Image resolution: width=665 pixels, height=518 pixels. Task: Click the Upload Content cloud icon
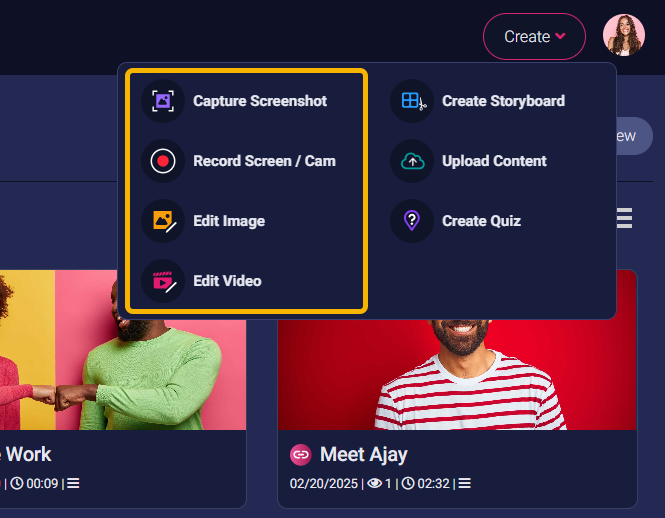click(x=412, y=161)
